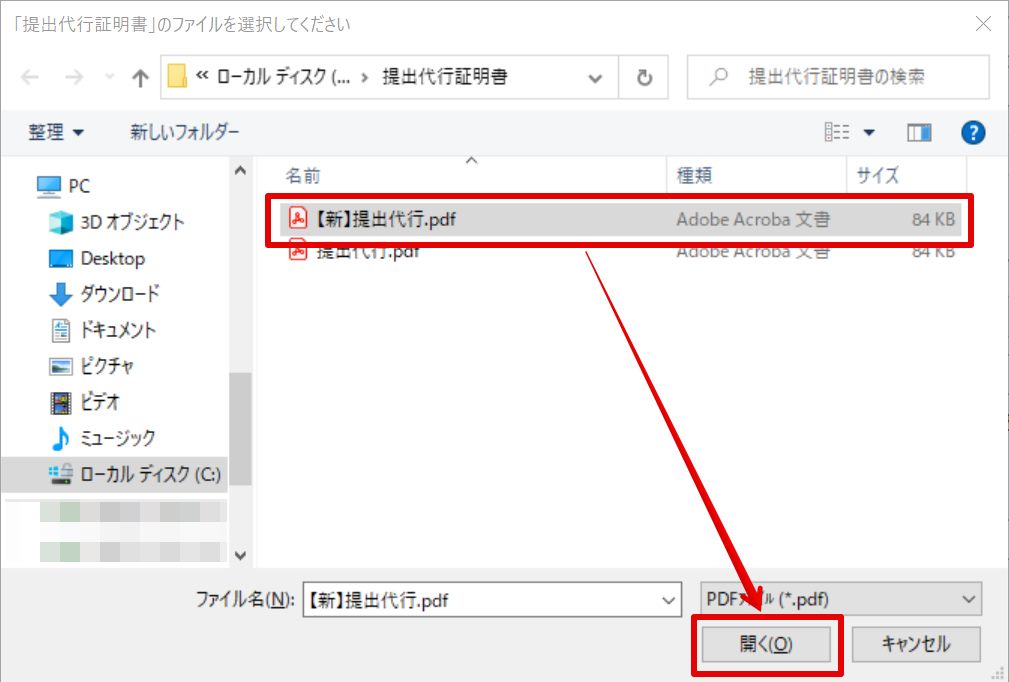Click the navigation pane scrollbar thumb
The height and width of the screenshot is (682, 1009).
[x=241, y=429]
